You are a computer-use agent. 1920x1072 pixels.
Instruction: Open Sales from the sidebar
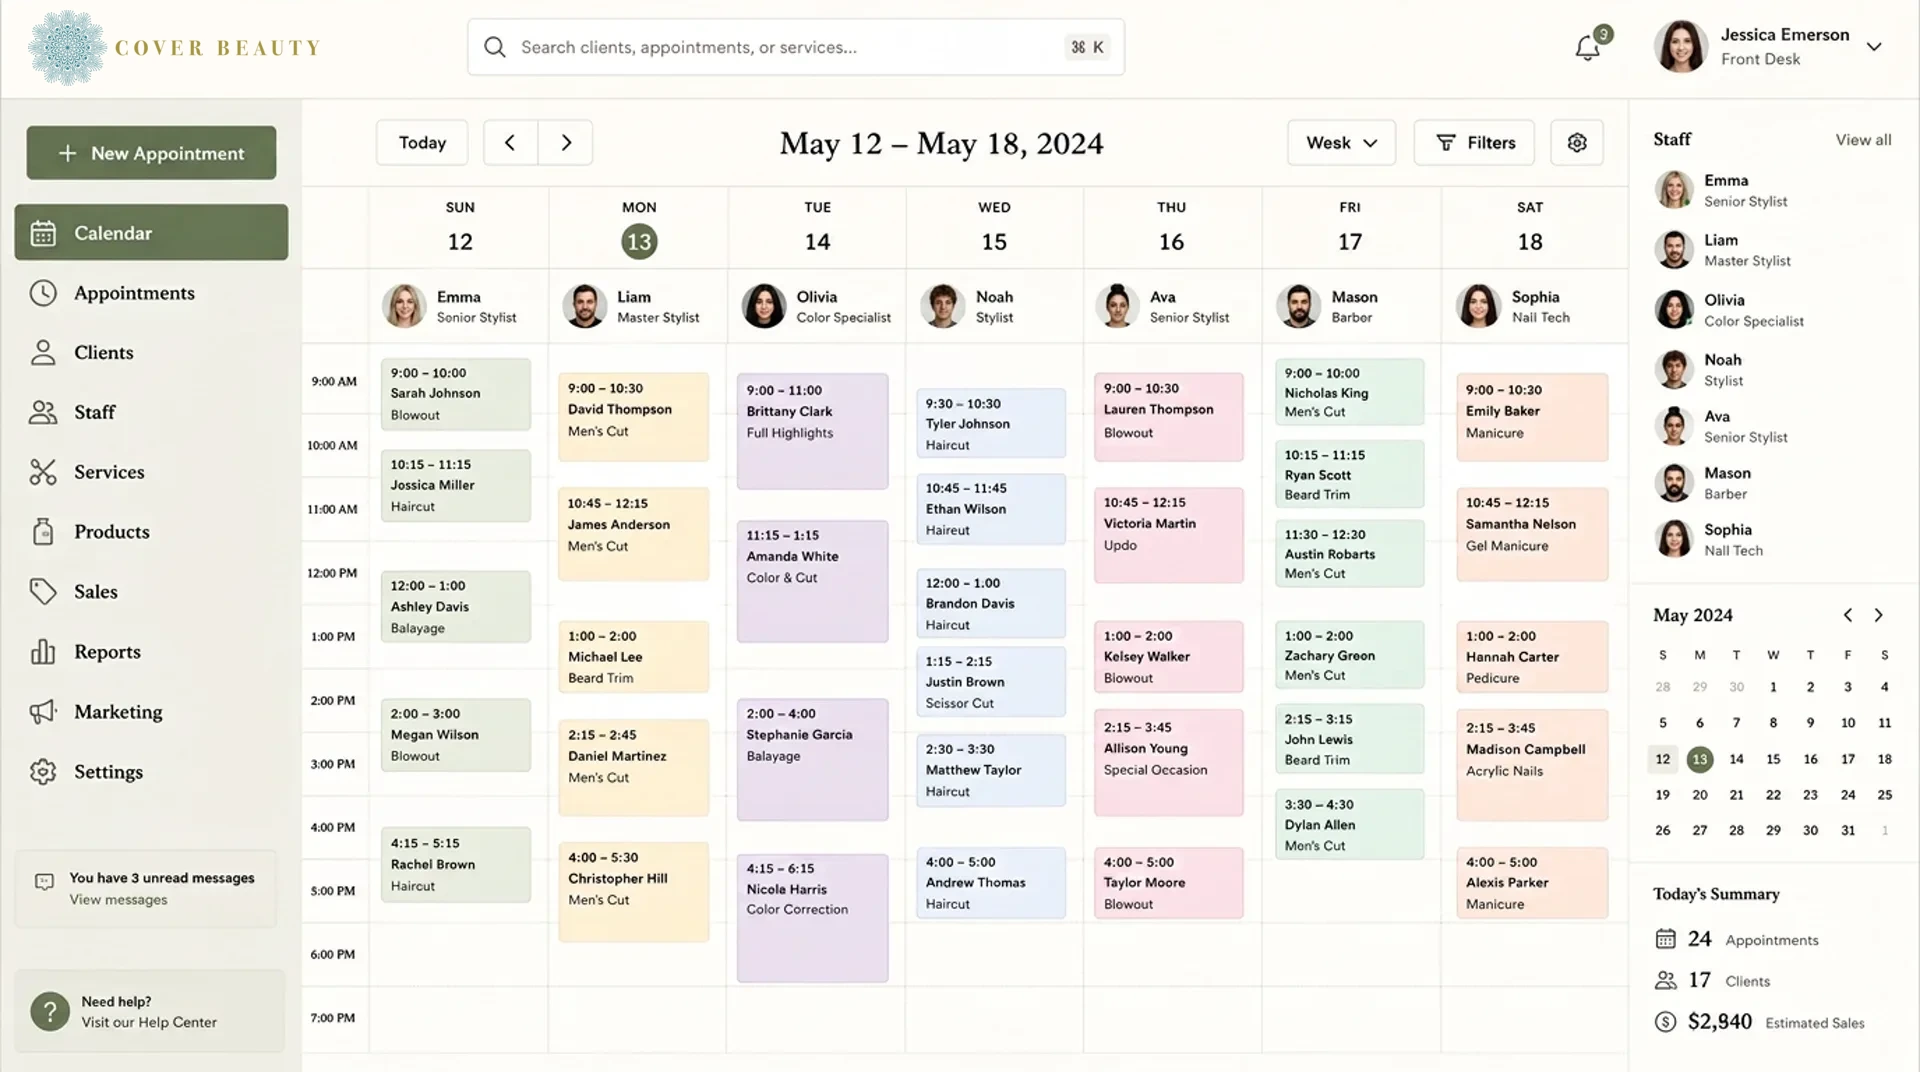(x=151, y=592)
